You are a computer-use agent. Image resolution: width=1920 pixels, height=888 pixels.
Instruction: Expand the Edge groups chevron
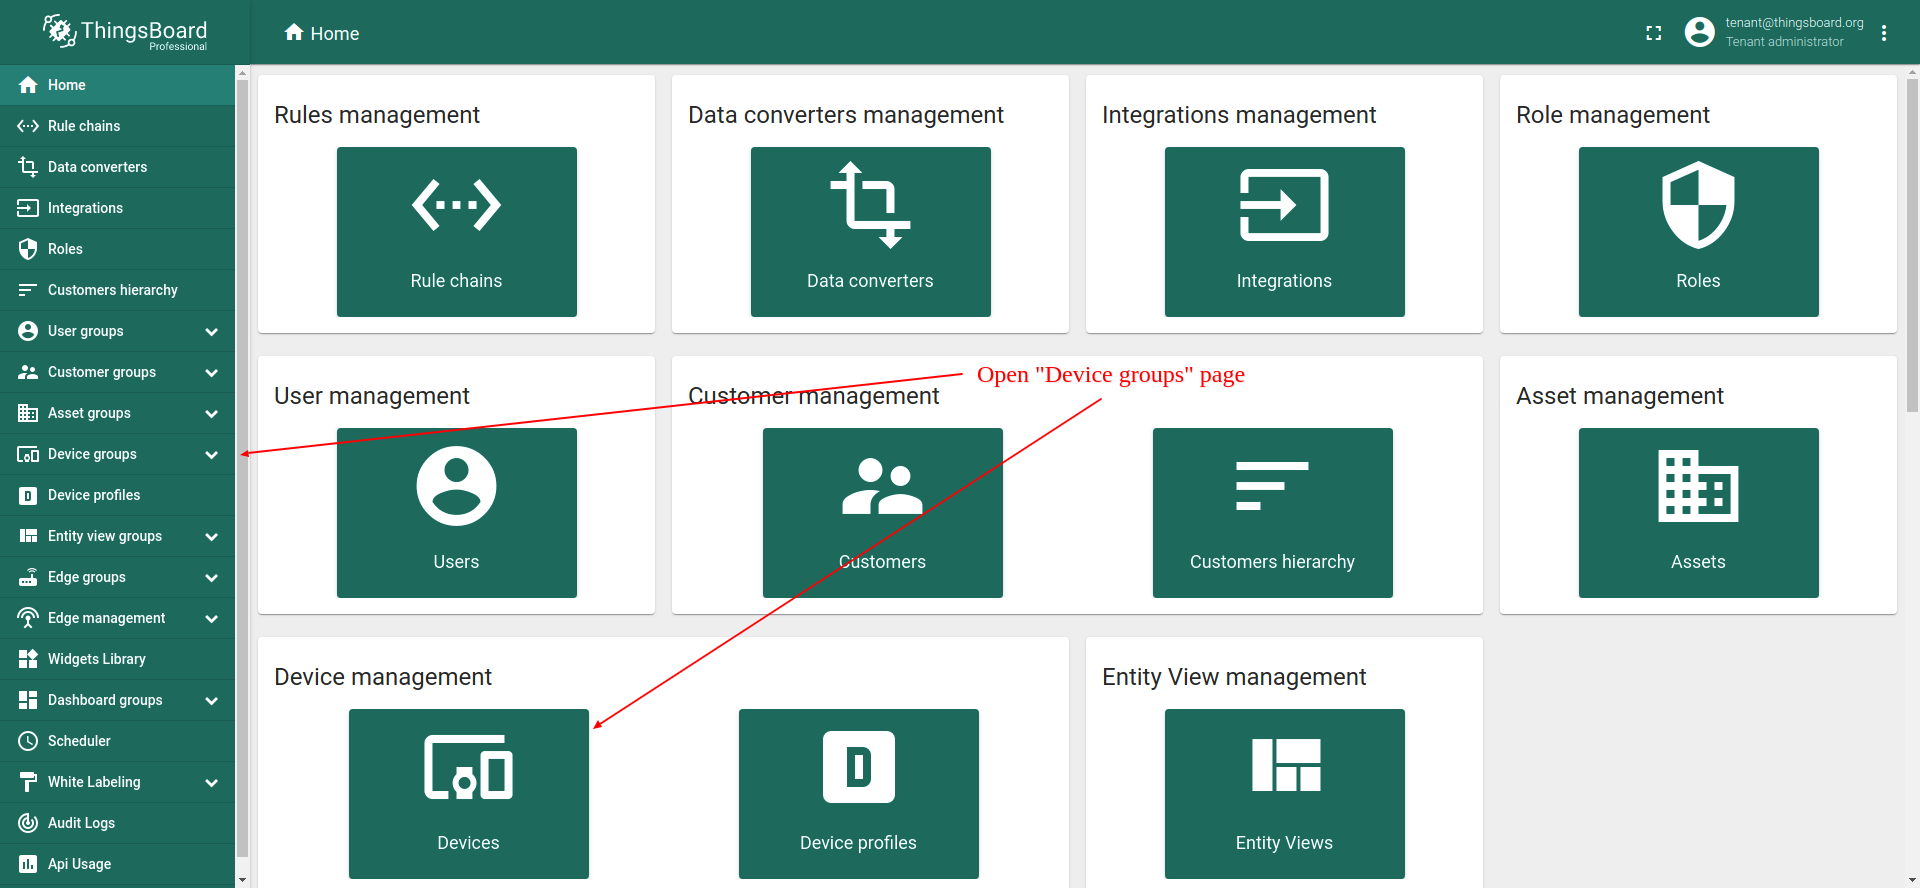coord(211,577)
